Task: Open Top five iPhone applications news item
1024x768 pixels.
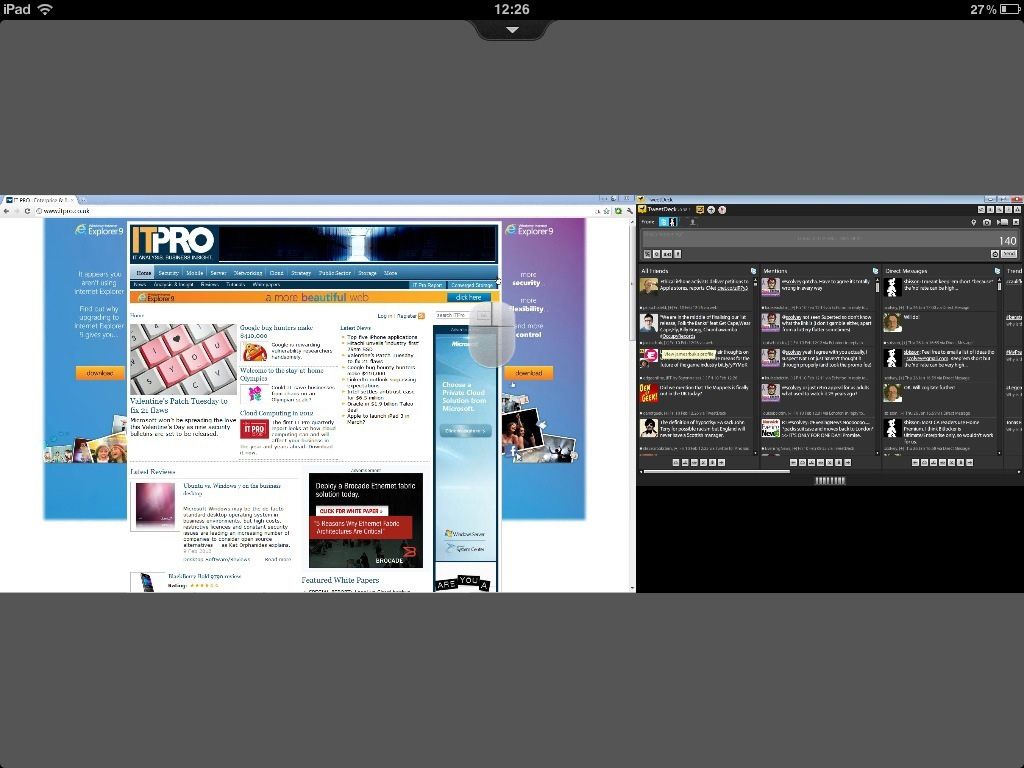Action: coord(382,337)
